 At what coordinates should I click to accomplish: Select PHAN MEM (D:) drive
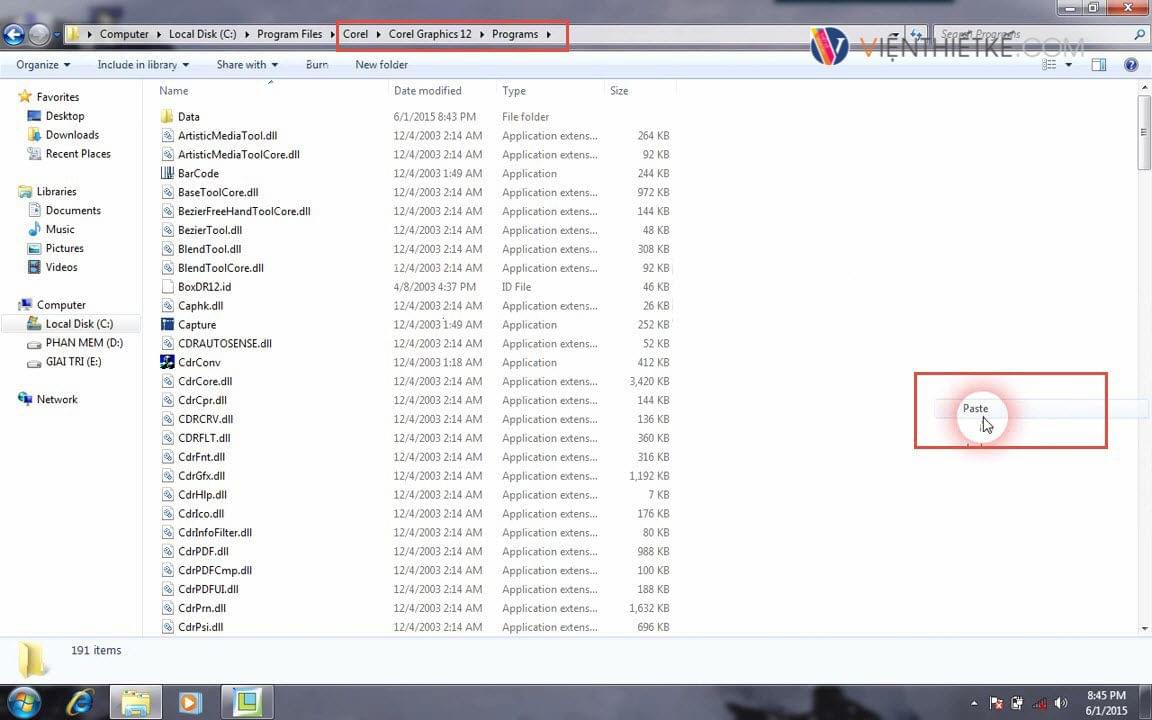pos(84,342)
